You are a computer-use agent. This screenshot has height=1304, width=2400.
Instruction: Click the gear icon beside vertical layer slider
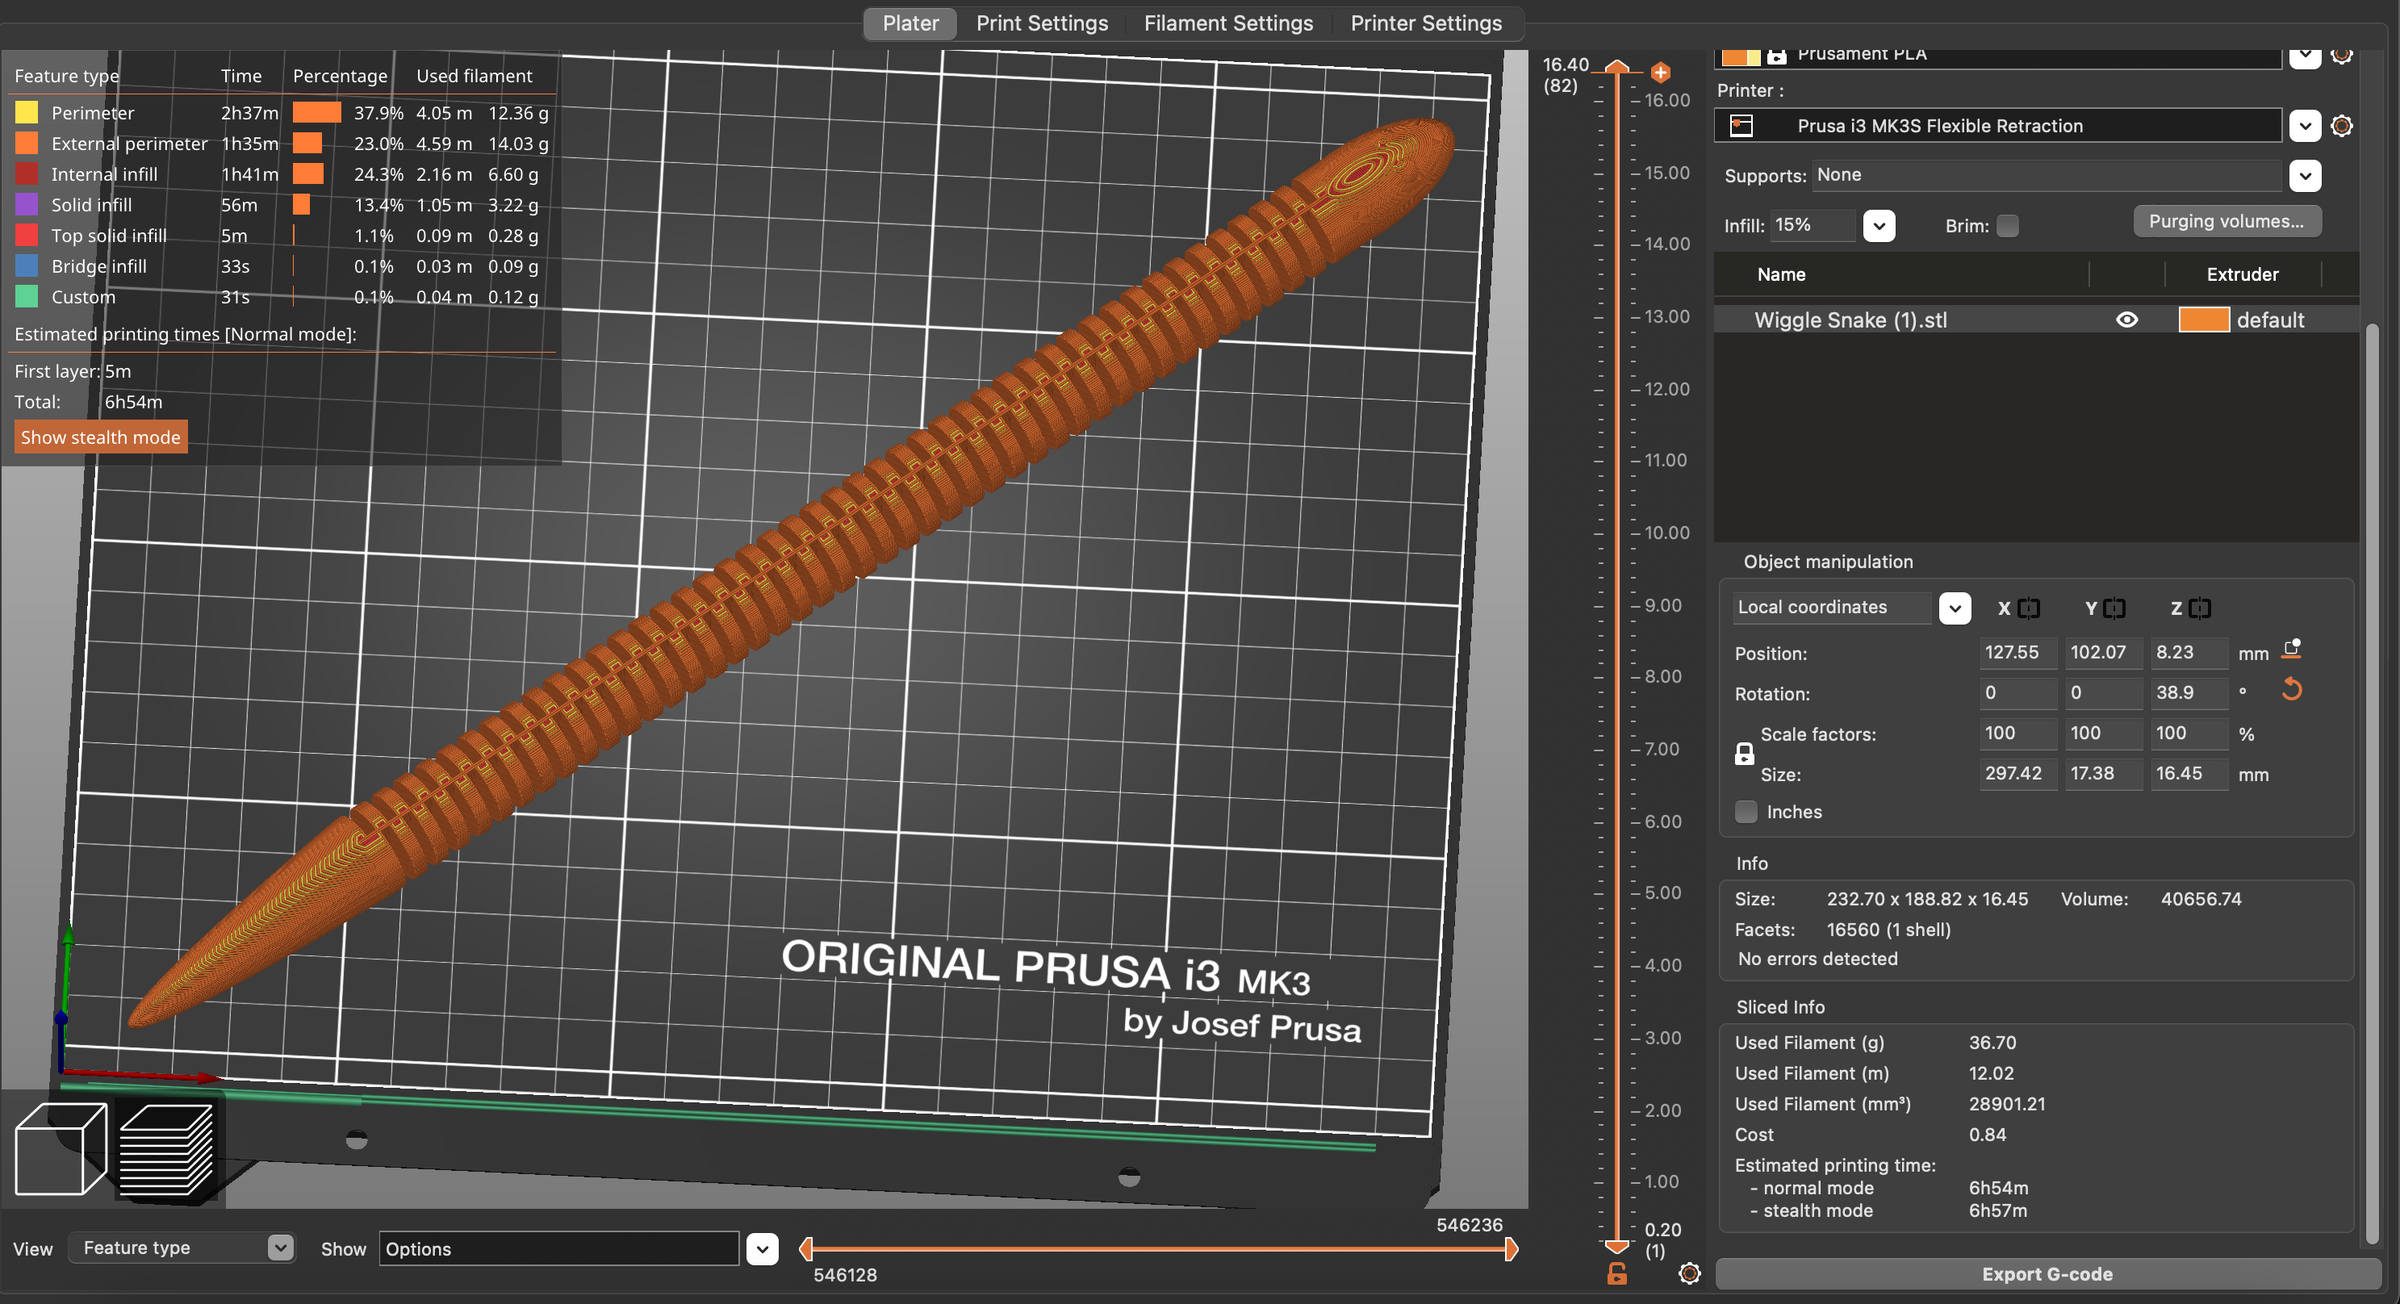pyautogui.click(x=1689, y=1273)
